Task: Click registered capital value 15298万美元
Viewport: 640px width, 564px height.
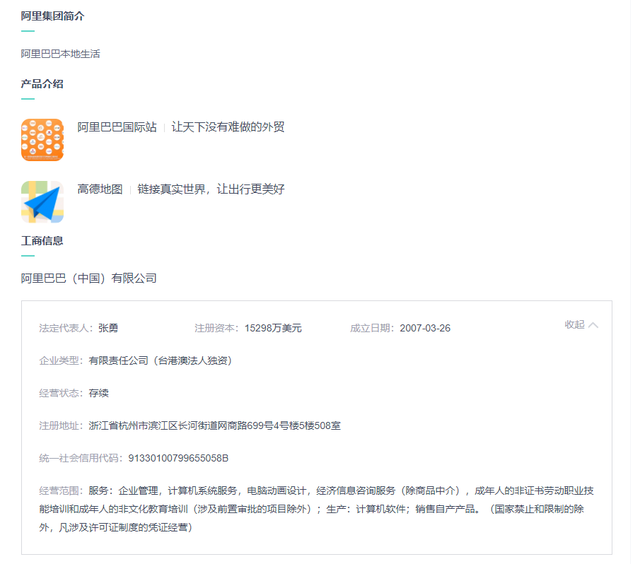Action: click(x=273, y=328)
